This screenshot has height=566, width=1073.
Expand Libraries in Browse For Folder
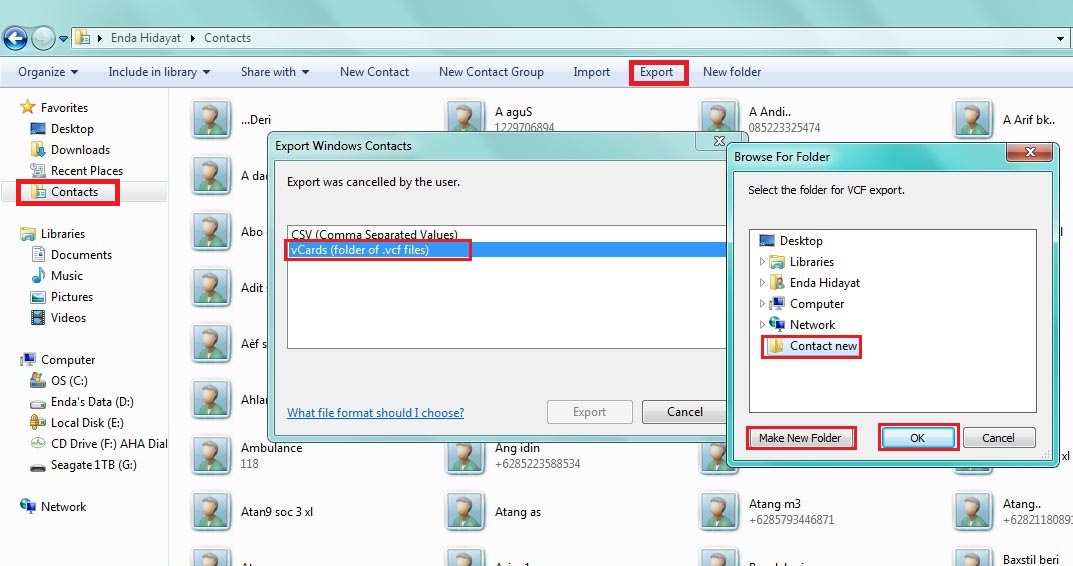[762, 261]
